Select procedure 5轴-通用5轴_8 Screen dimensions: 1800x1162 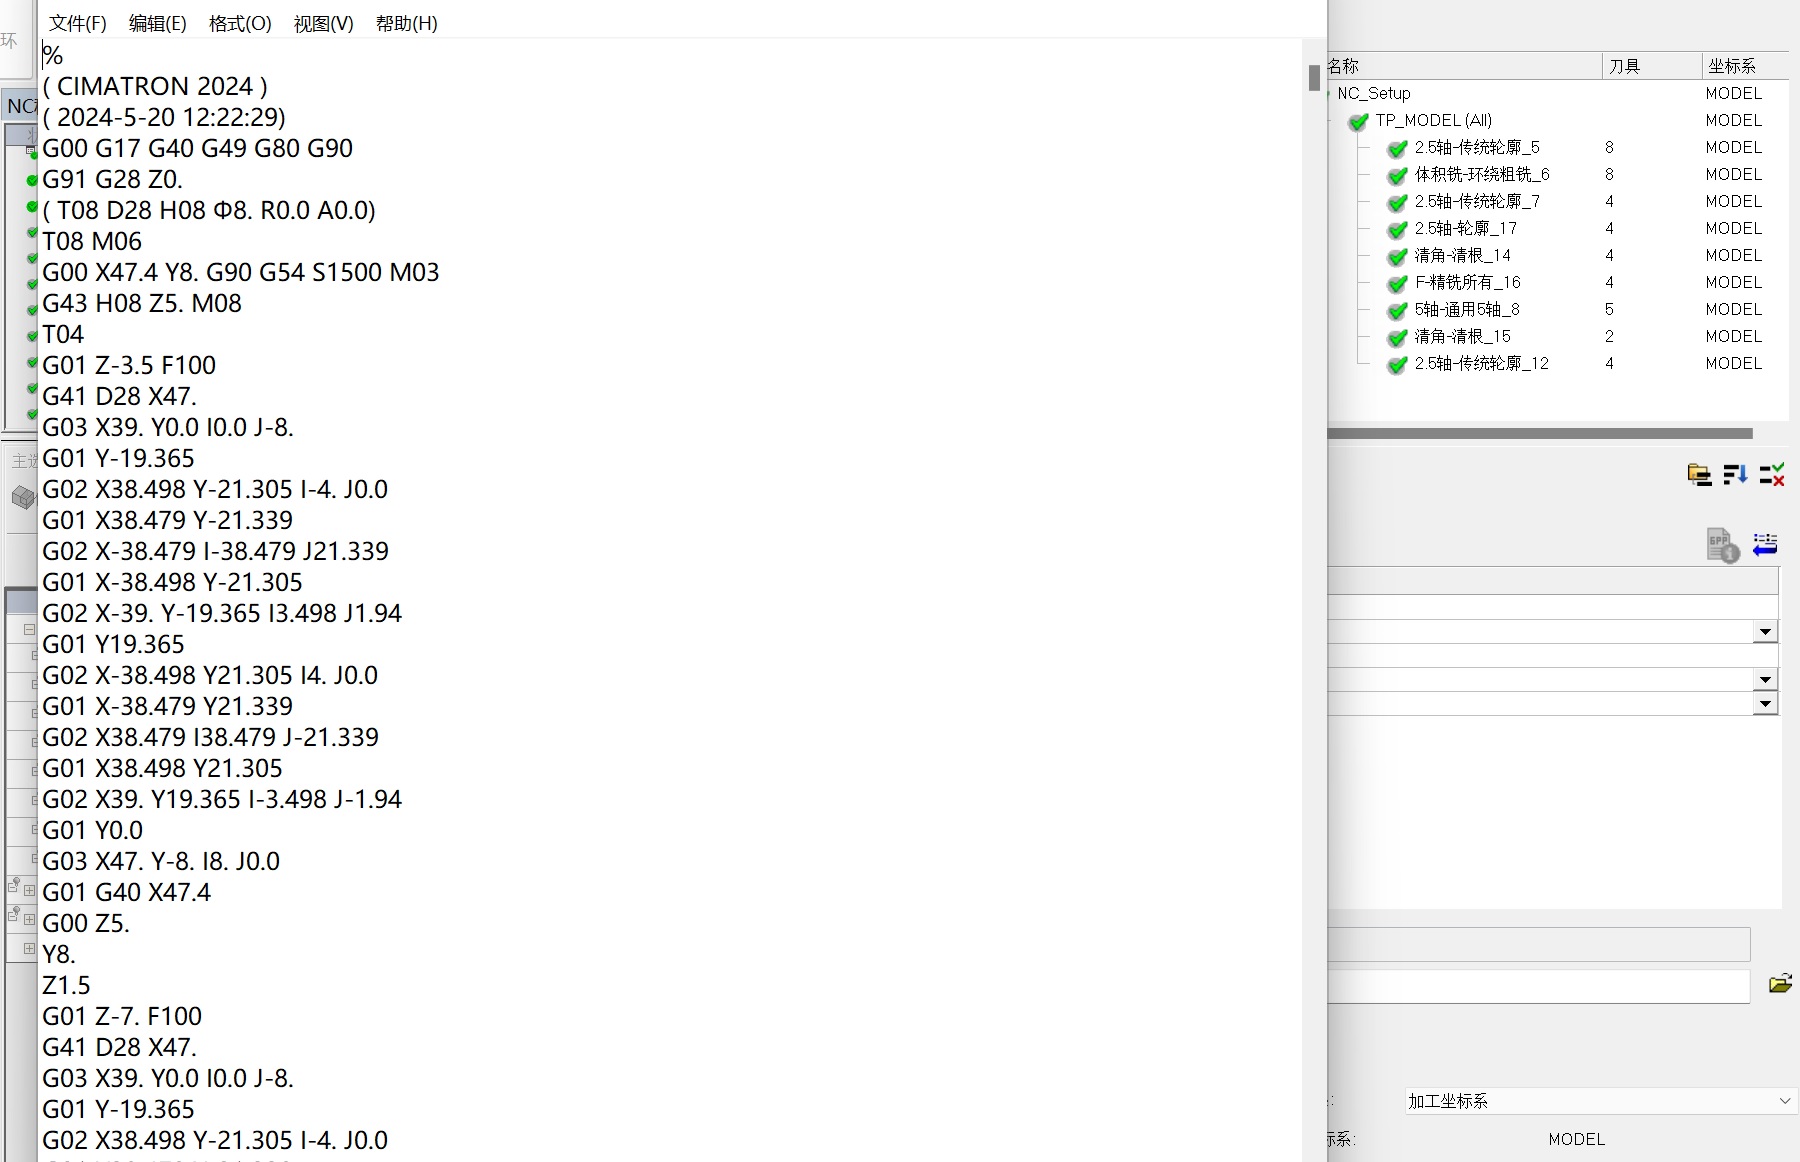click(x=1467, y=309)
